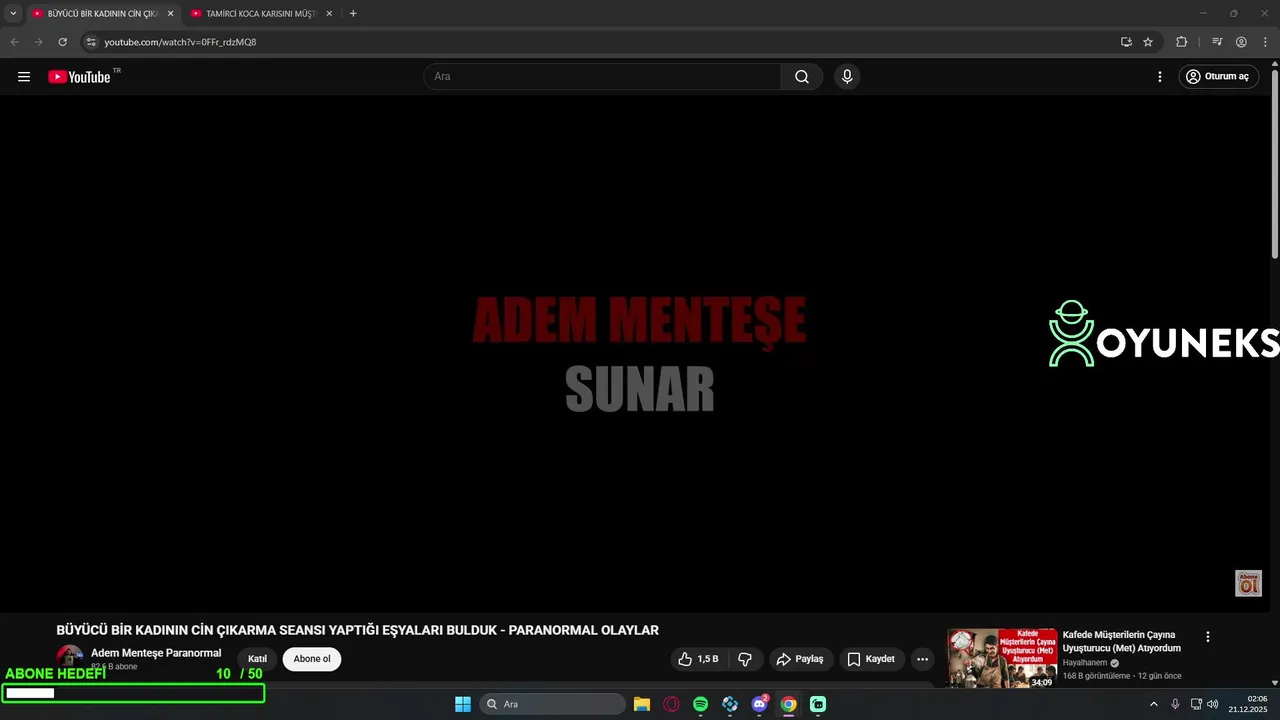Click Chrome icon in taskbar
Image resolution: width=1280 pixels, height=720 pixels.
point(789,704)
